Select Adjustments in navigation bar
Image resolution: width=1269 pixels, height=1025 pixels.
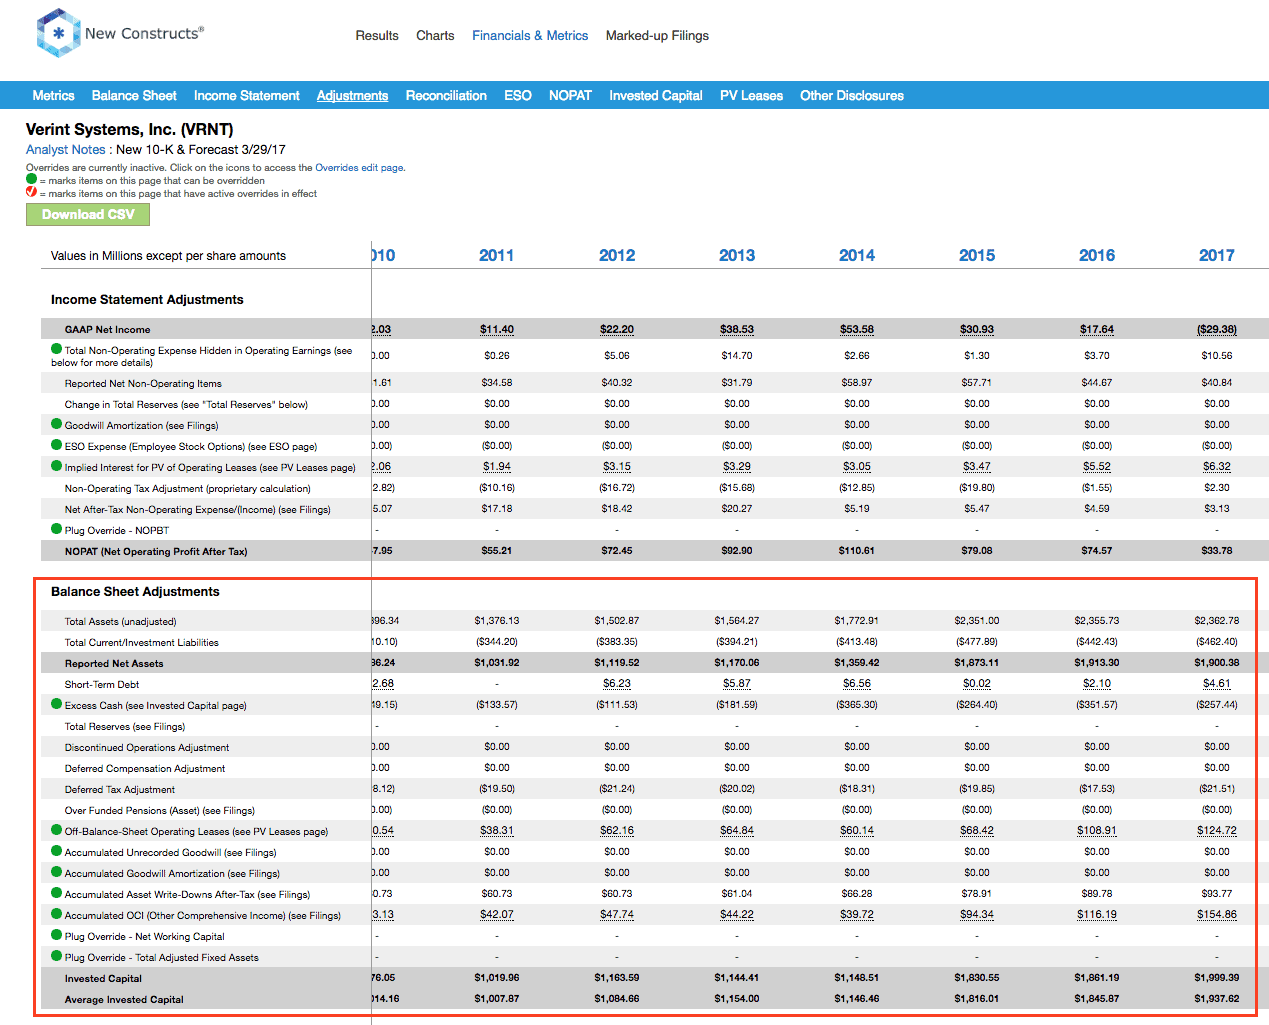tap(352, 95)
